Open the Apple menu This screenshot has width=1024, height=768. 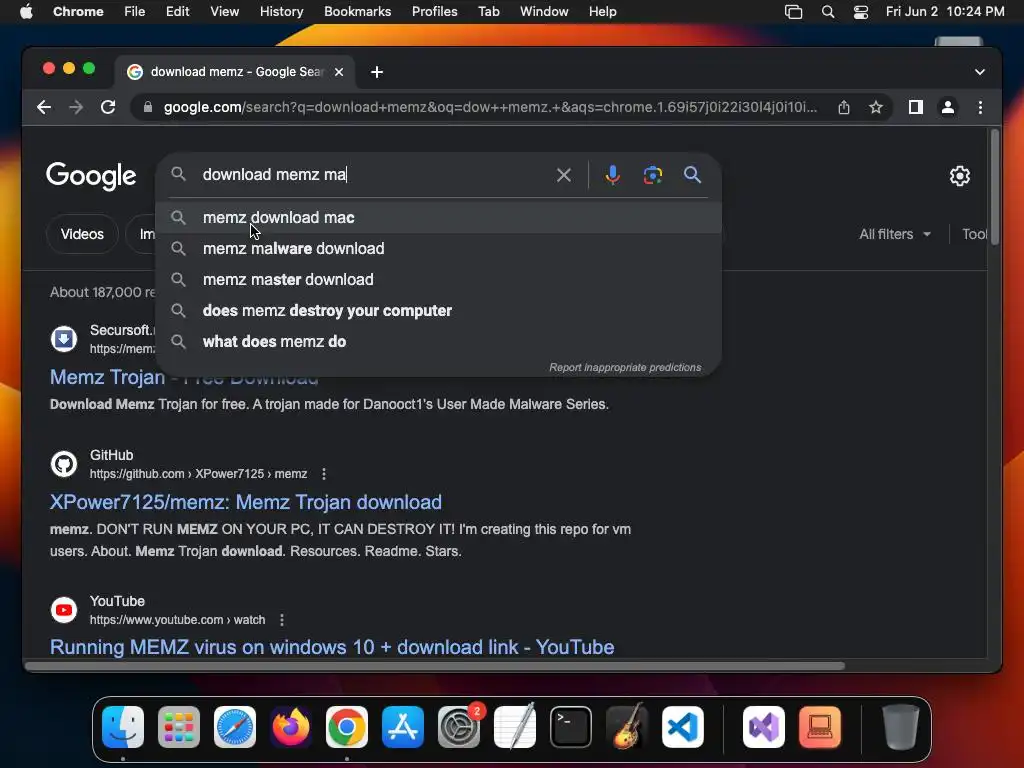(x=26, y=12)
